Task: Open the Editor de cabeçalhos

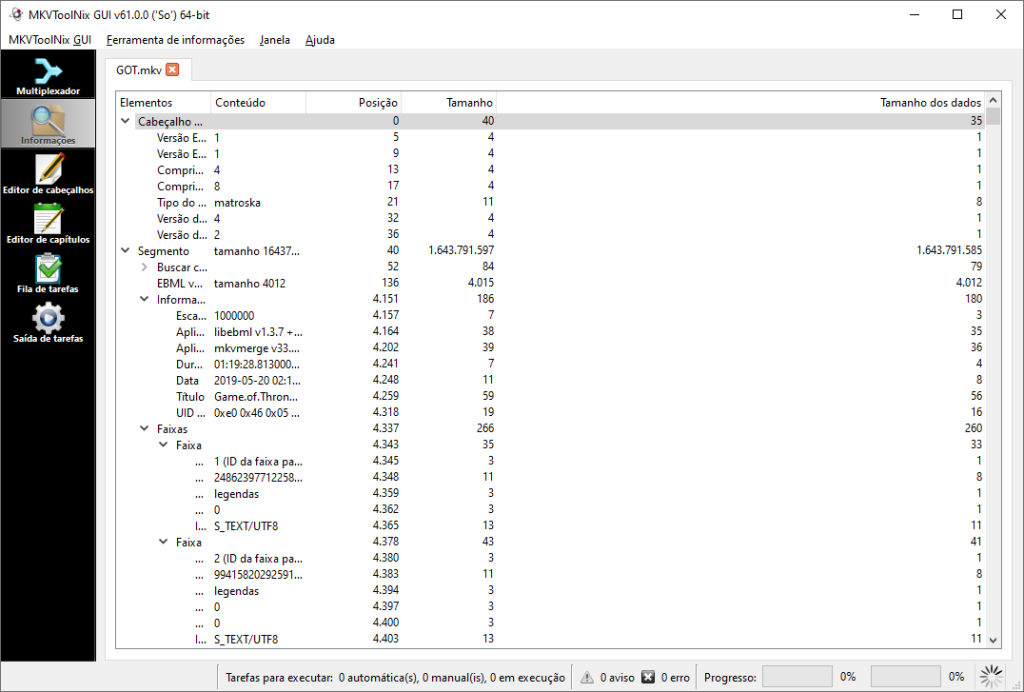Action: [x=47, y=175]
